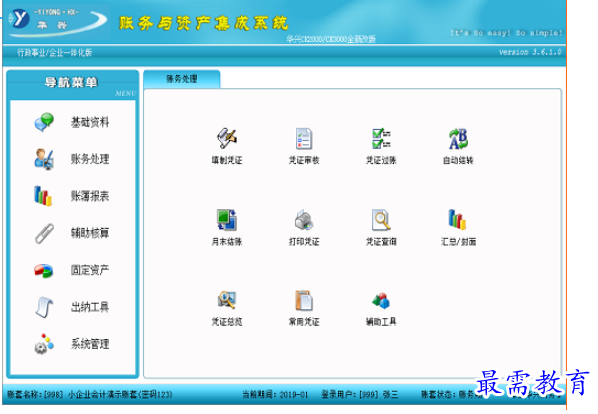Click the 自动结转 text label
The image size is (598, 414).
coord(458,160)
